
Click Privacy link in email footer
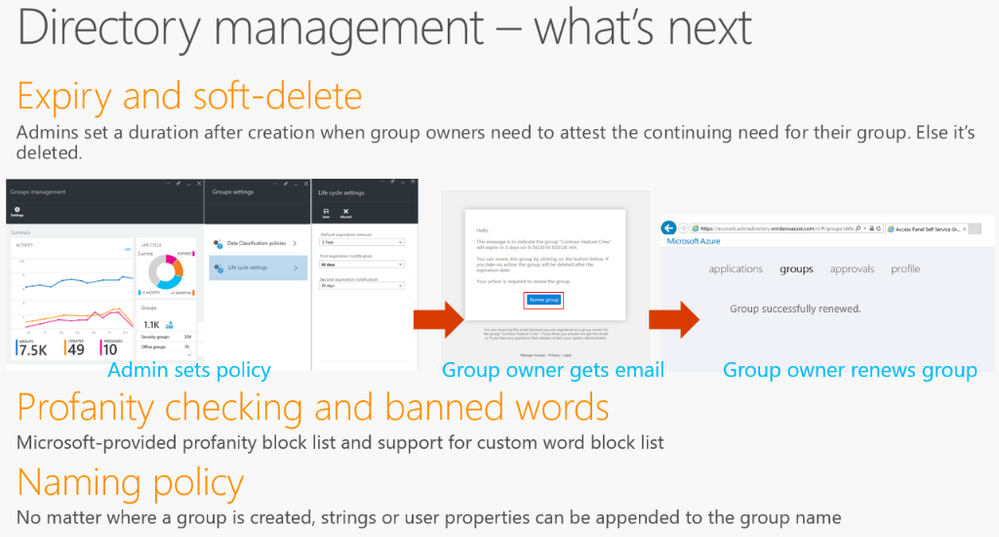tap(554, 355)
